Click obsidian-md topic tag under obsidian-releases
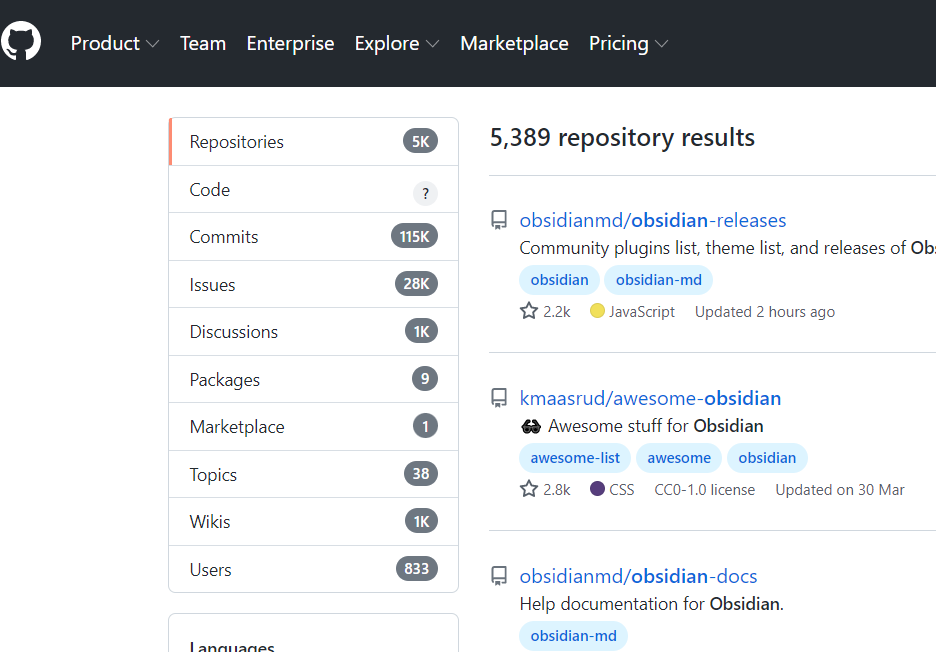Screen dimensions: 936x652 [658, 280]
